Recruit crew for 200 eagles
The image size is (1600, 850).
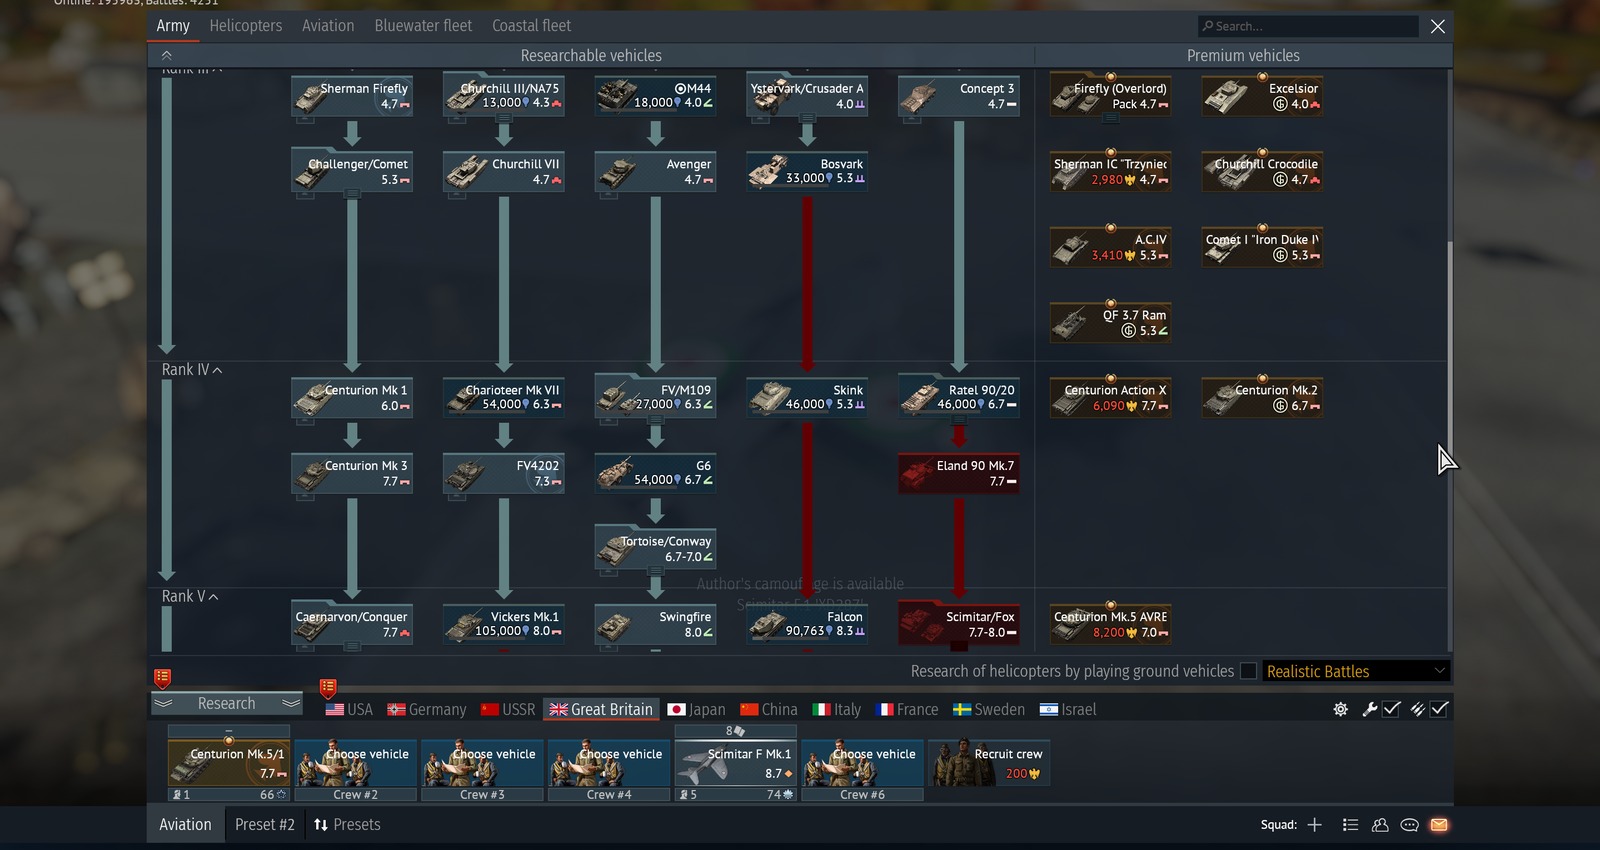989,763
